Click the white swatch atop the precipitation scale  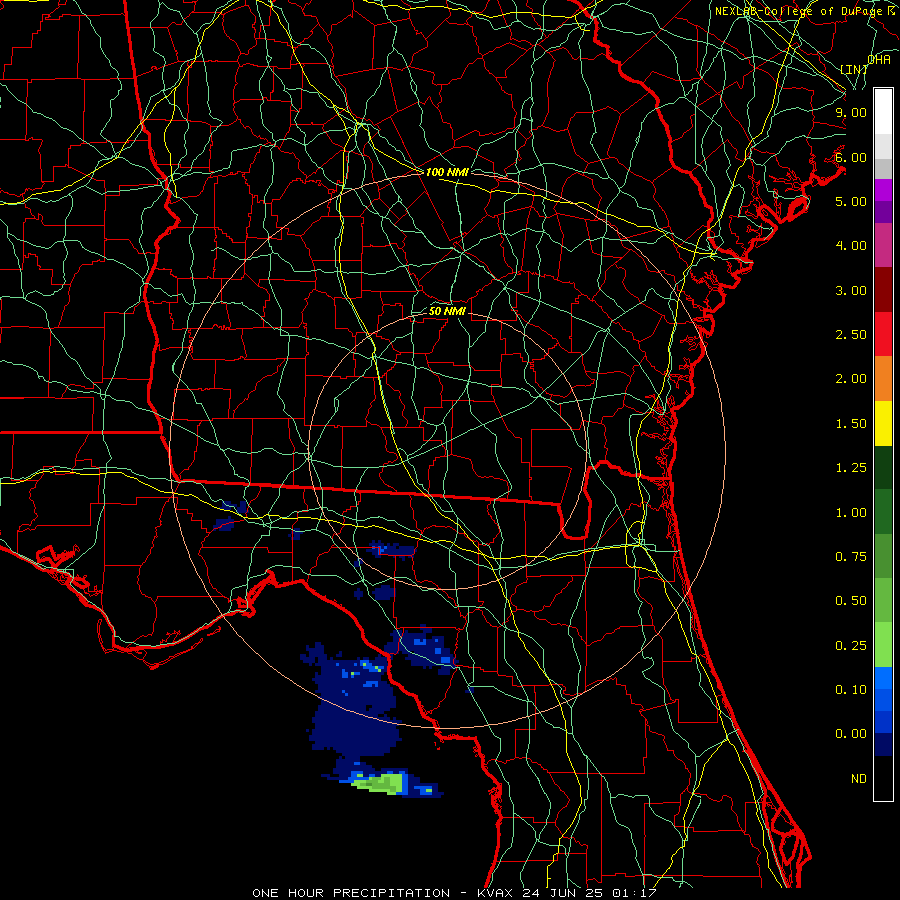click(883, 111)
